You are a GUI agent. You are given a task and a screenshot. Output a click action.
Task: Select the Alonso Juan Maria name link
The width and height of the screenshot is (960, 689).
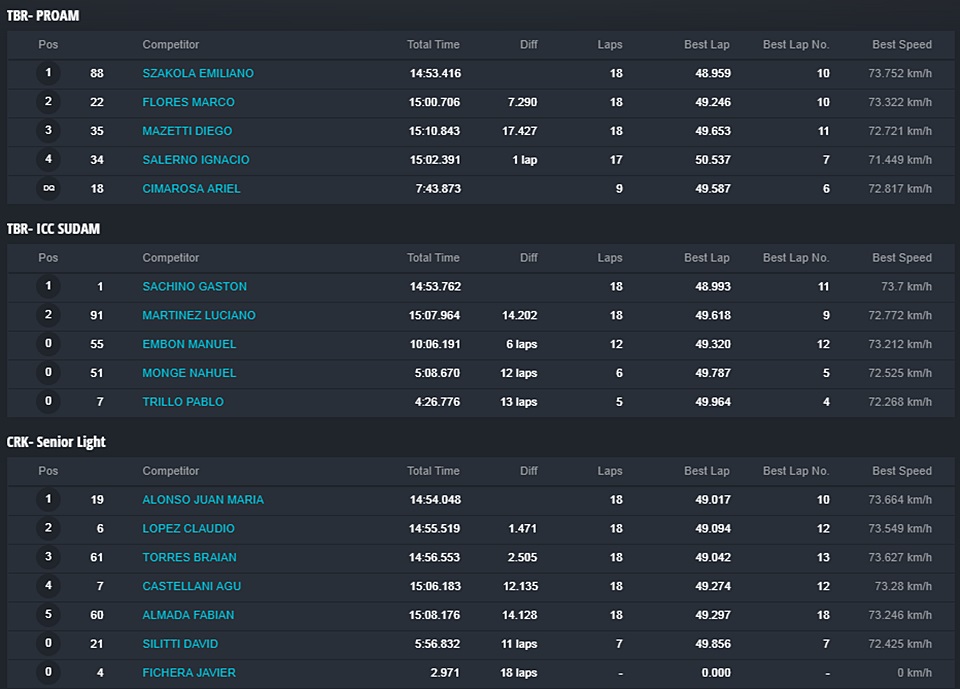point(203,500)
